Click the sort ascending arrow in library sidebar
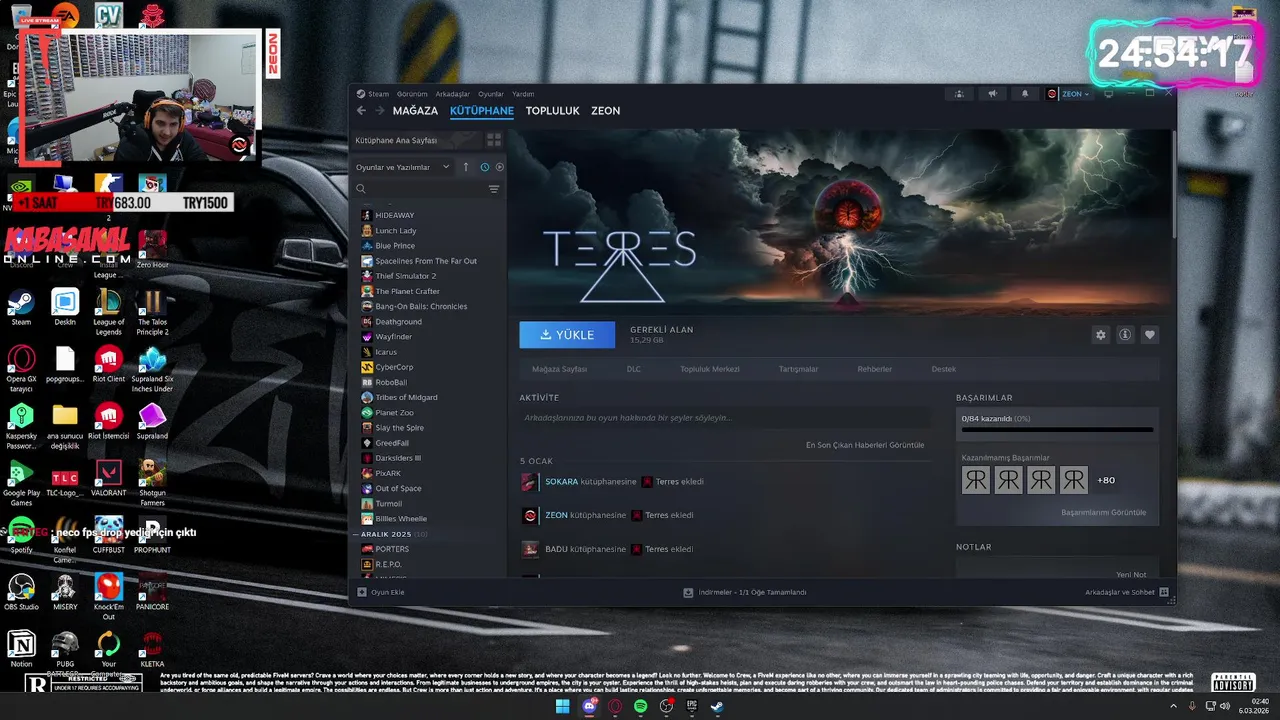This screenshot has height=720, width=1280. (465, 167)
